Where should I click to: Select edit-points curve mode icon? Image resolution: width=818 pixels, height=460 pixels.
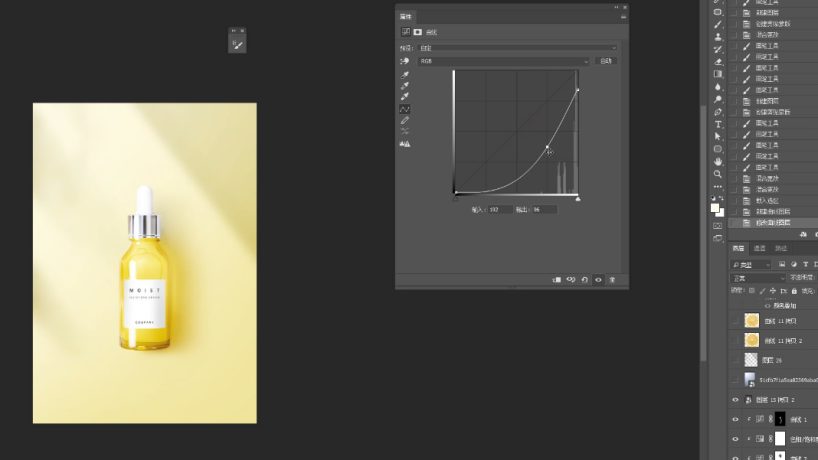405,109
